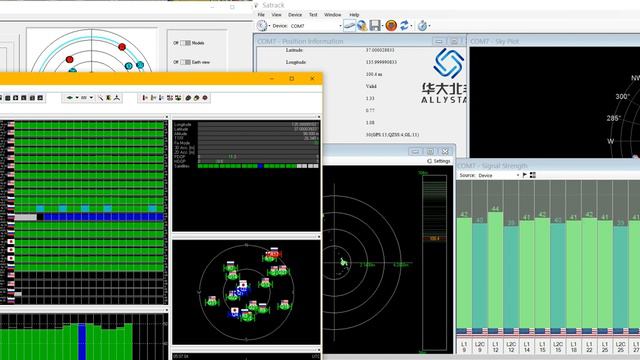The width and height of the screenshot is (640, 360).
Task: Select the Valid fix status text
Action: (x=371, y=86)
